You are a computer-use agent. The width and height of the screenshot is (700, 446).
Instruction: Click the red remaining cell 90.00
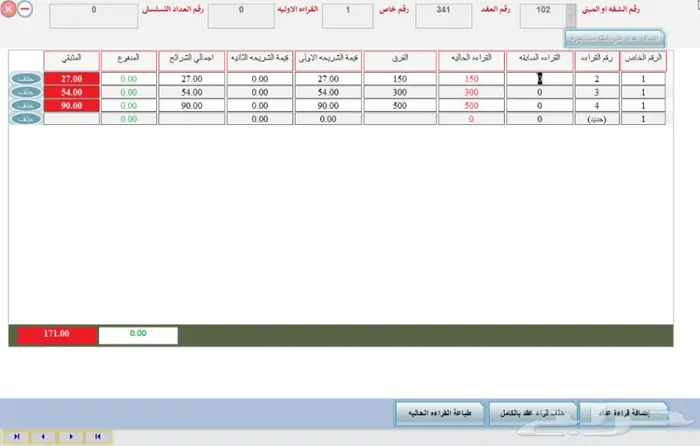pos(71,105)
